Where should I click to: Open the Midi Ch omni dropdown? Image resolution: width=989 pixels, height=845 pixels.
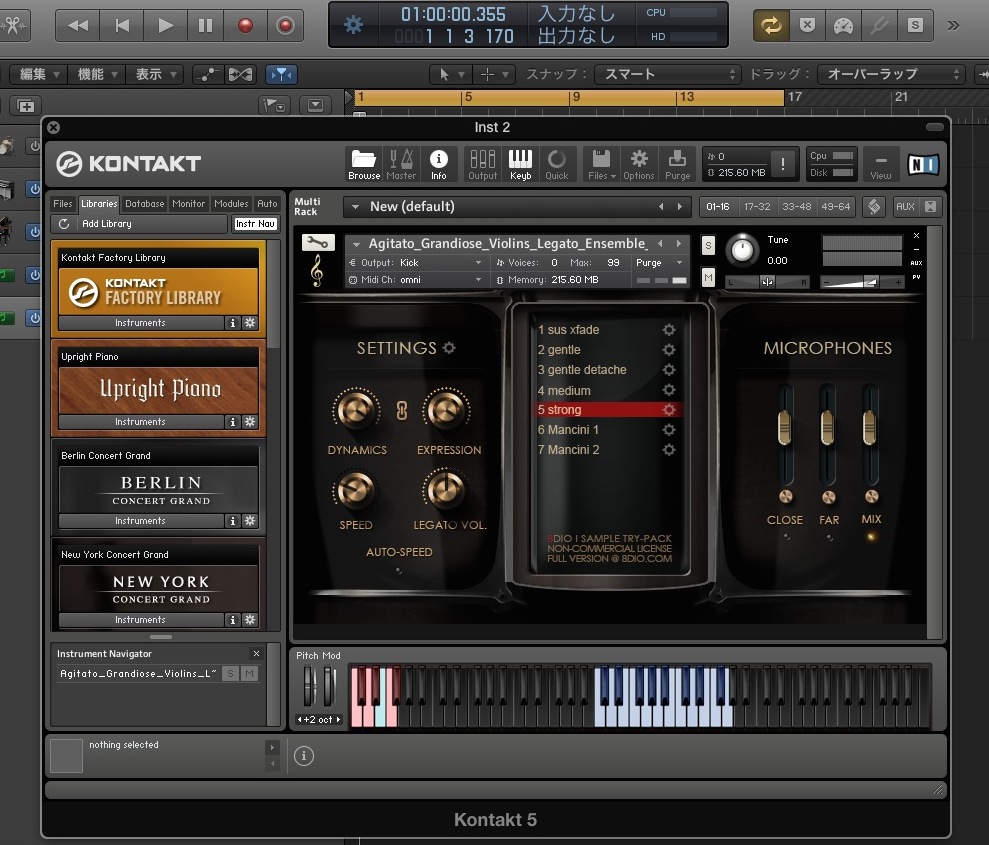(416, 280)
